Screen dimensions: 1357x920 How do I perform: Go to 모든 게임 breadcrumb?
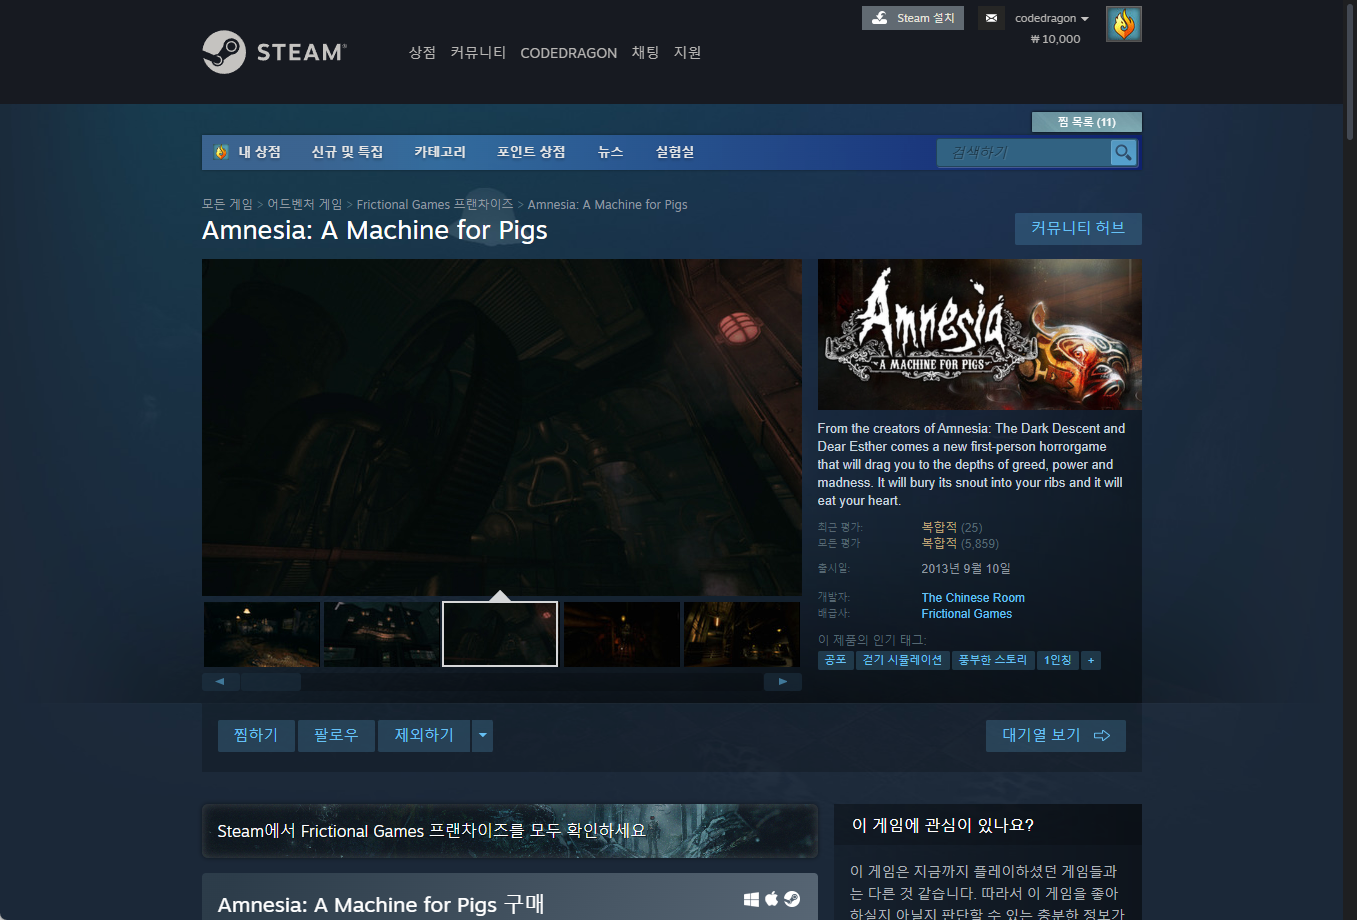coord(227,204)
